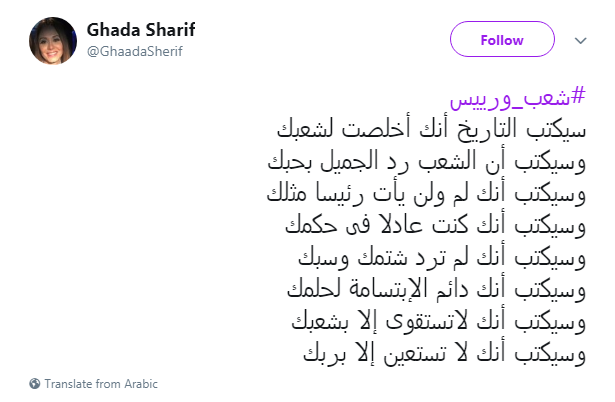Expand the tweet options chevron menu
This screenshot has height=402, width=615.
pyautogui.click(x=580, y=40)
